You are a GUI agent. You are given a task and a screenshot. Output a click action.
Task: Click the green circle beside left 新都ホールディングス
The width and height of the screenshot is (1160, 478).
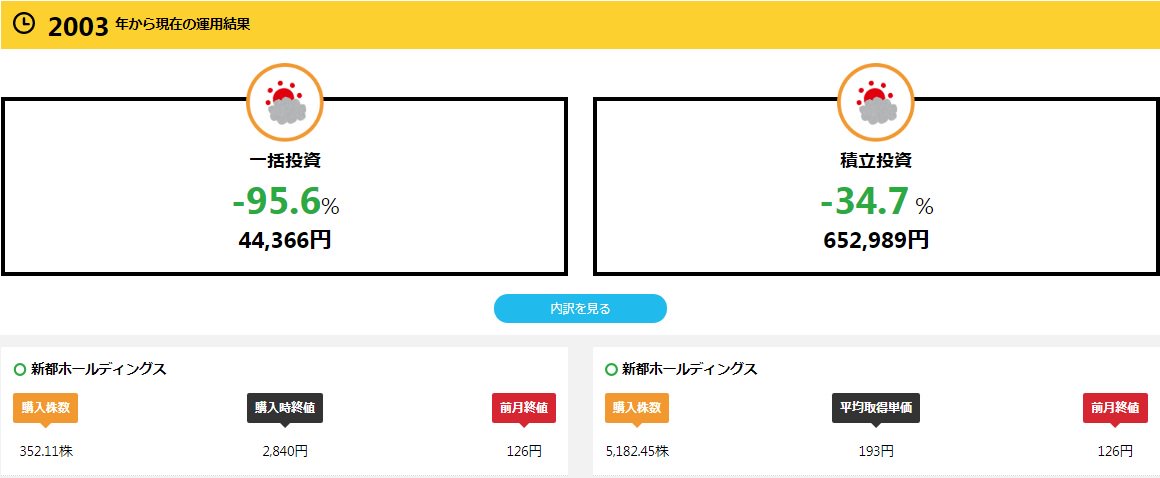[x=20, y=369]
